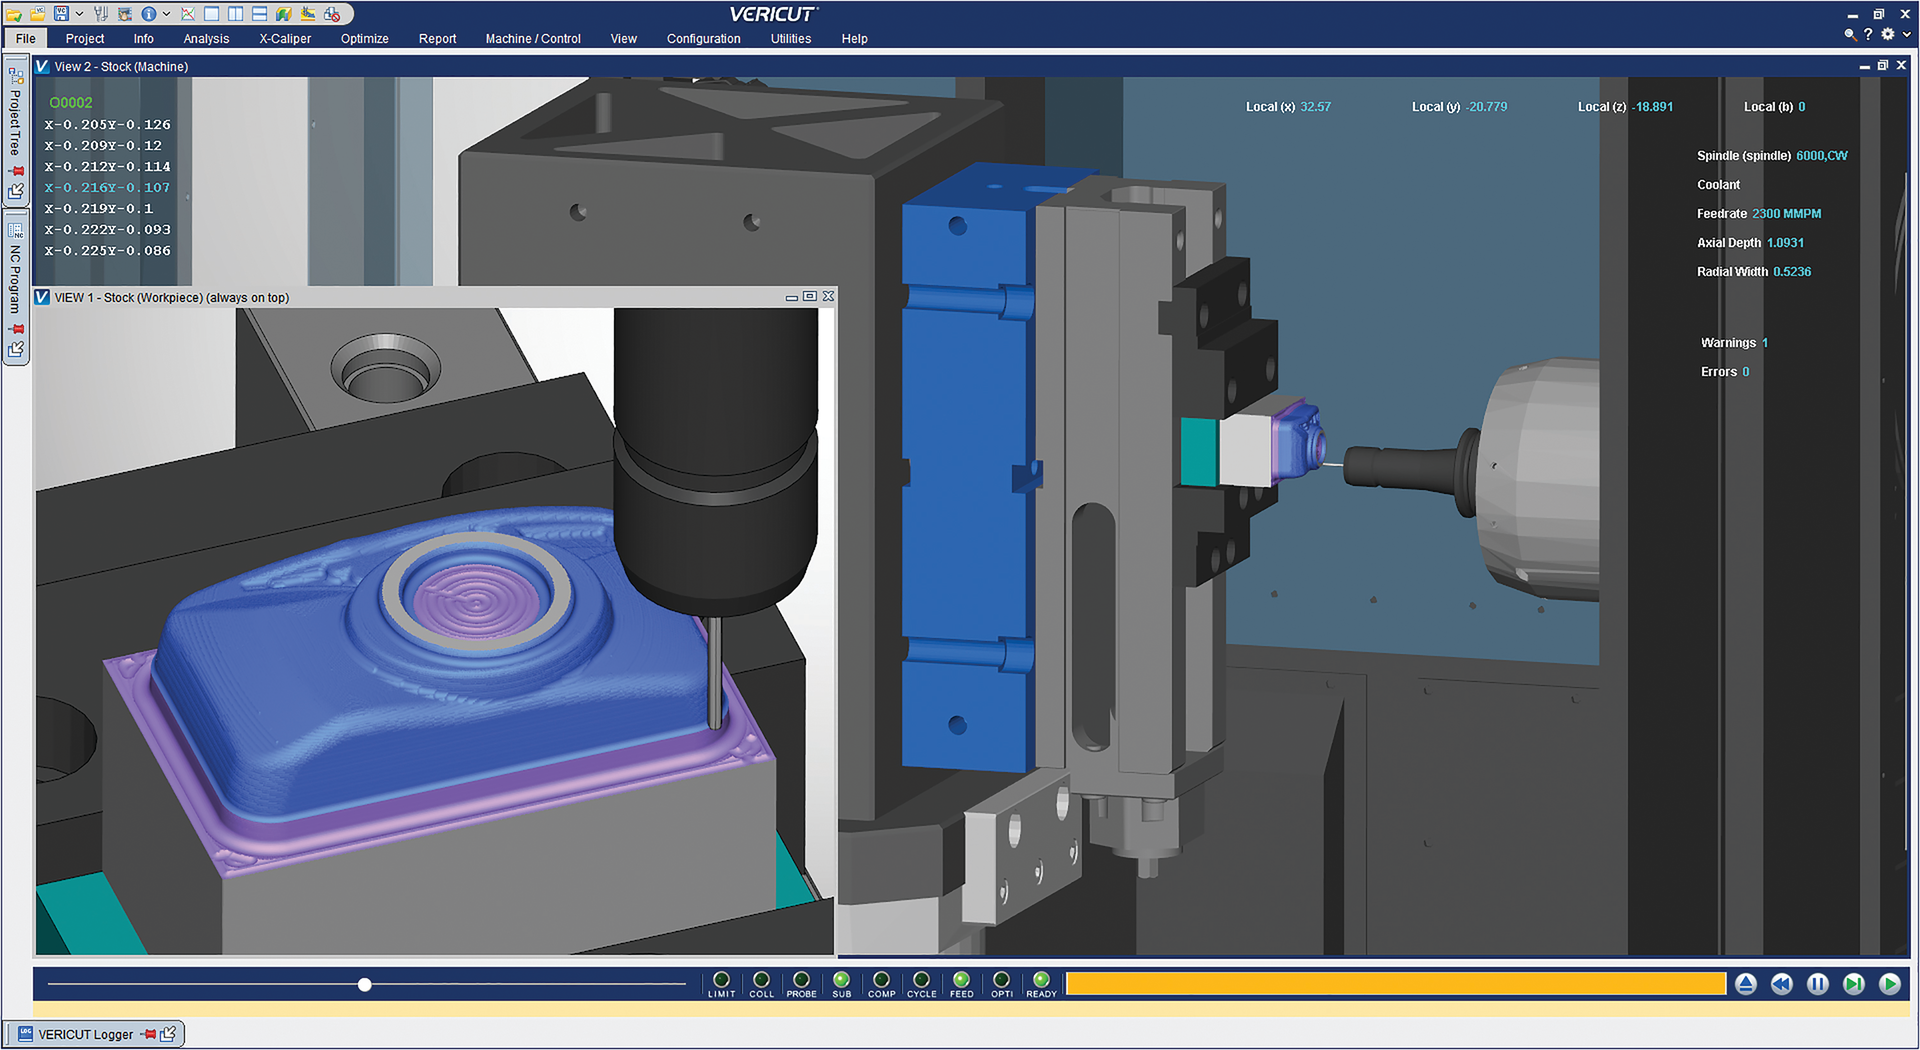The image size is (1920, 1050).
Task: Click the AUTO-DIFF comparison toolbar icon
Action: point(283,13)
